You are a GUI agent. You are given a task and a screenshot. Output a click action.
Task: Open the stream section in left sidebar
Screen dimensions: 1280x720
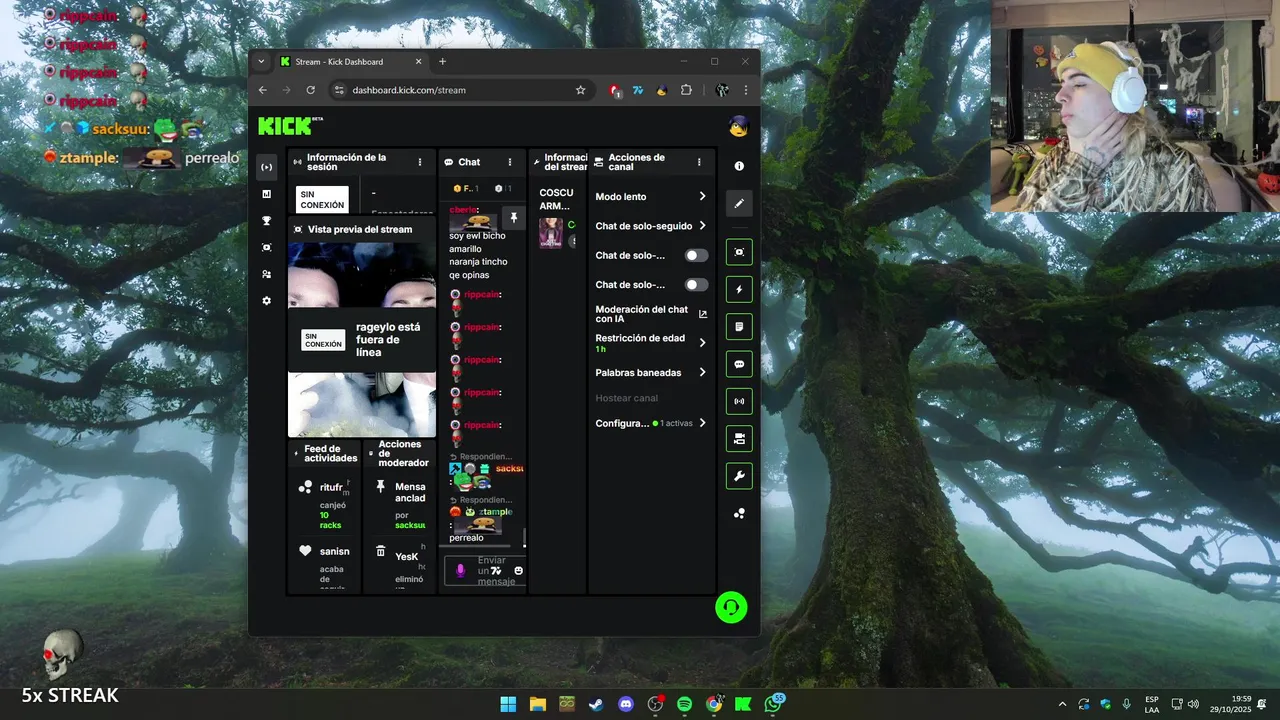coord(266,167)
